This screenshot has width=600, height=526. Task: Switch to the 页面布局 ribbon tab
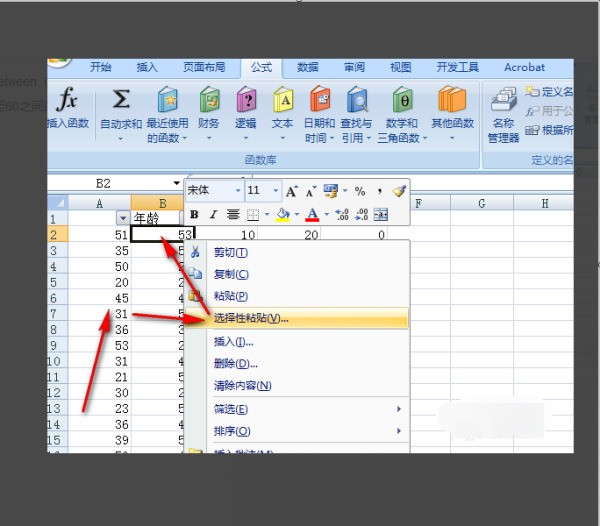[204, 67]
